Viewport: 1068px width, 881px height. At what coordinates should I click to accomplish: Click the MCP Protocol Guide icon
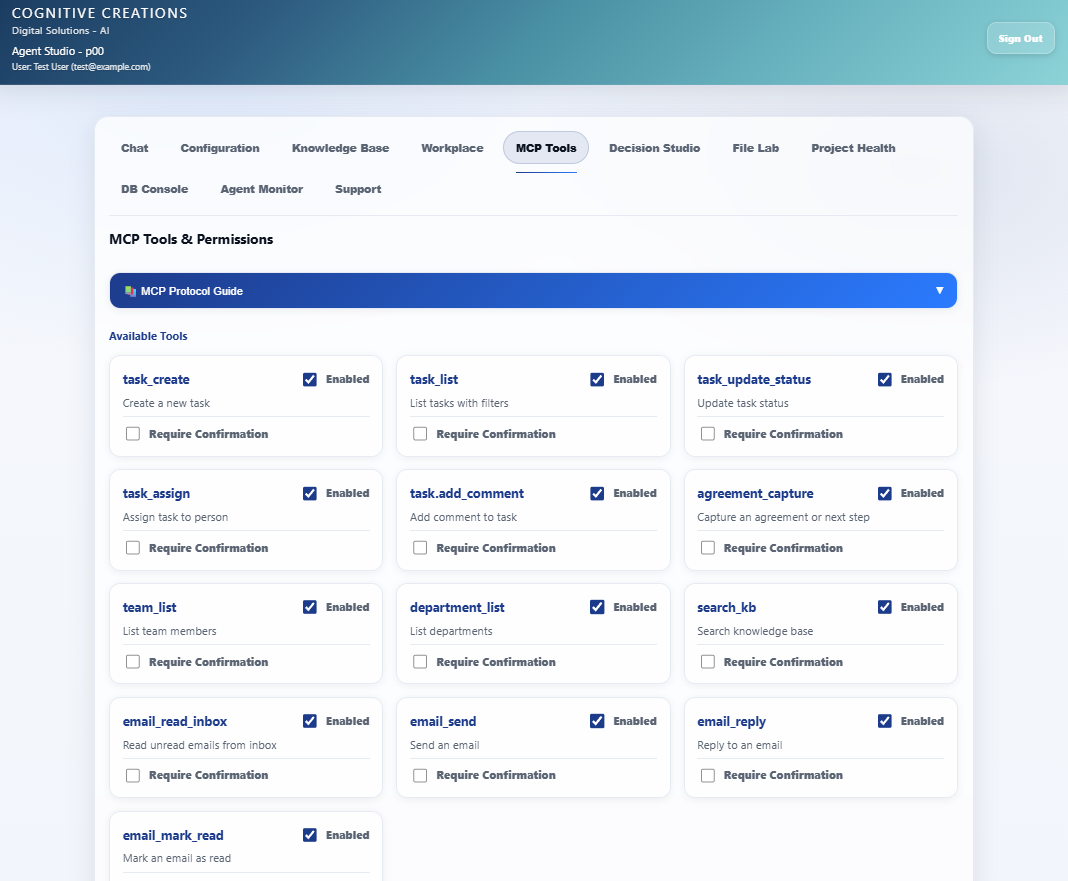(129, 290)
